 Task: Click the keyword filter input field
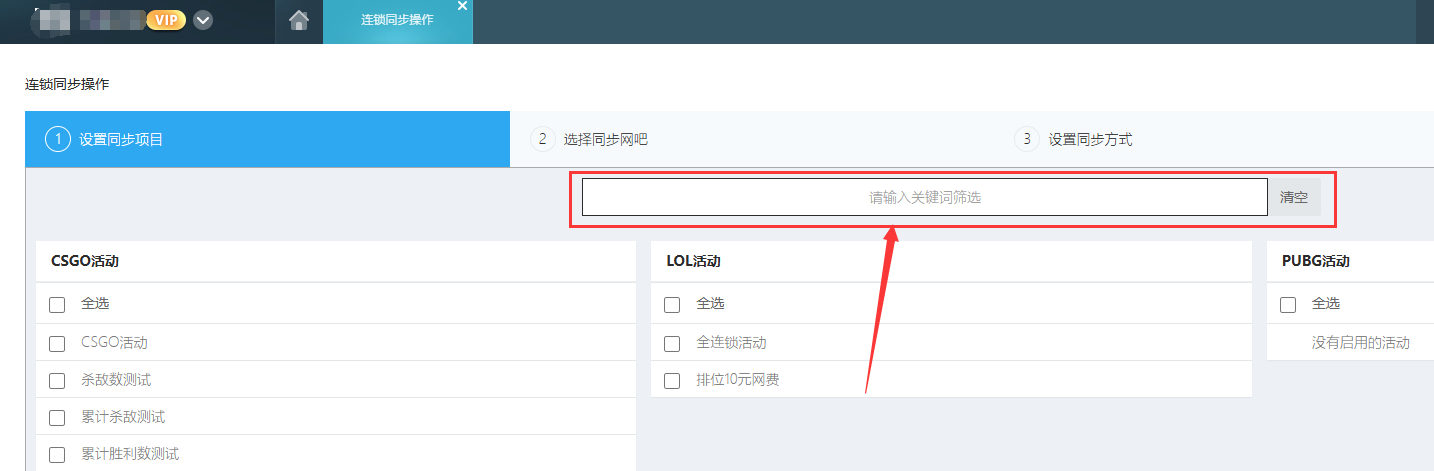point(925,197)
